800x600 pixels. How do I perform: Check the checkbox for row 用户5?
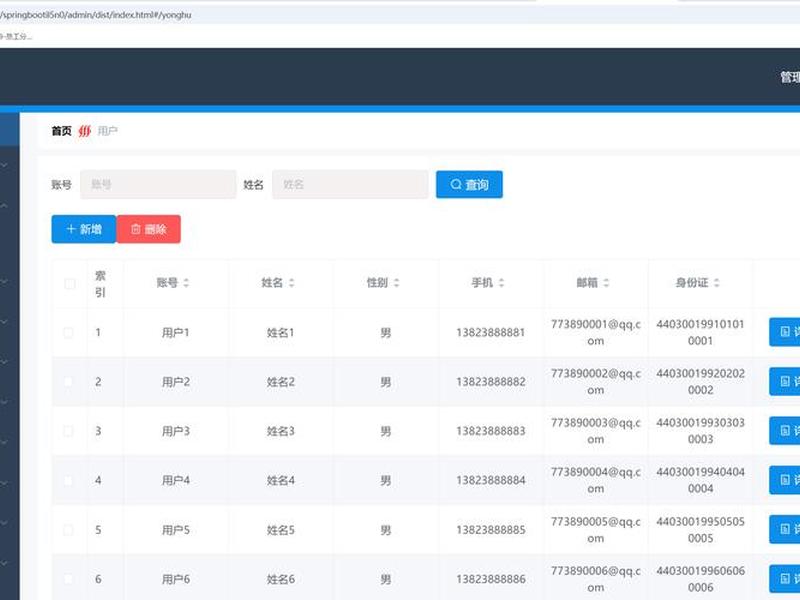(x=68, y=530)
